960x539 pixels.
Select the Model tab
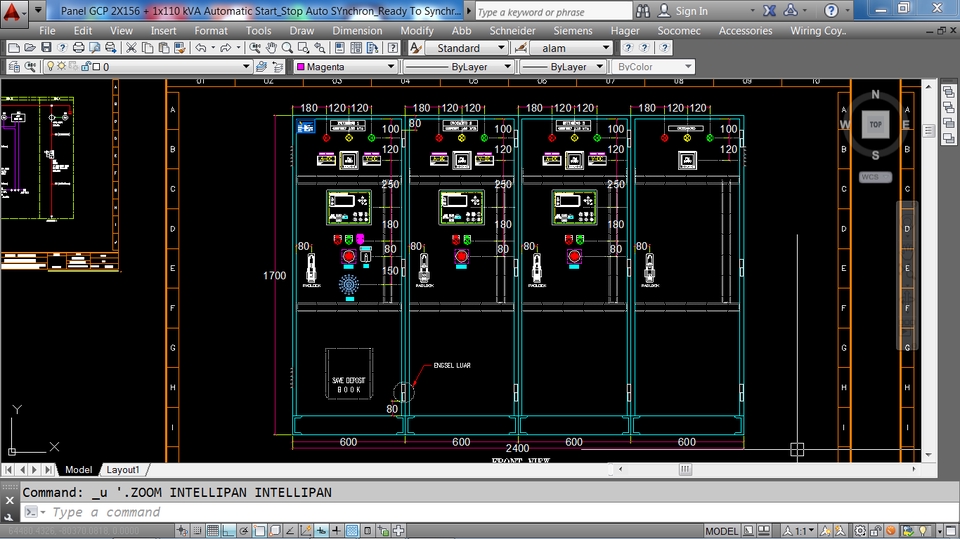coord(78,470)
